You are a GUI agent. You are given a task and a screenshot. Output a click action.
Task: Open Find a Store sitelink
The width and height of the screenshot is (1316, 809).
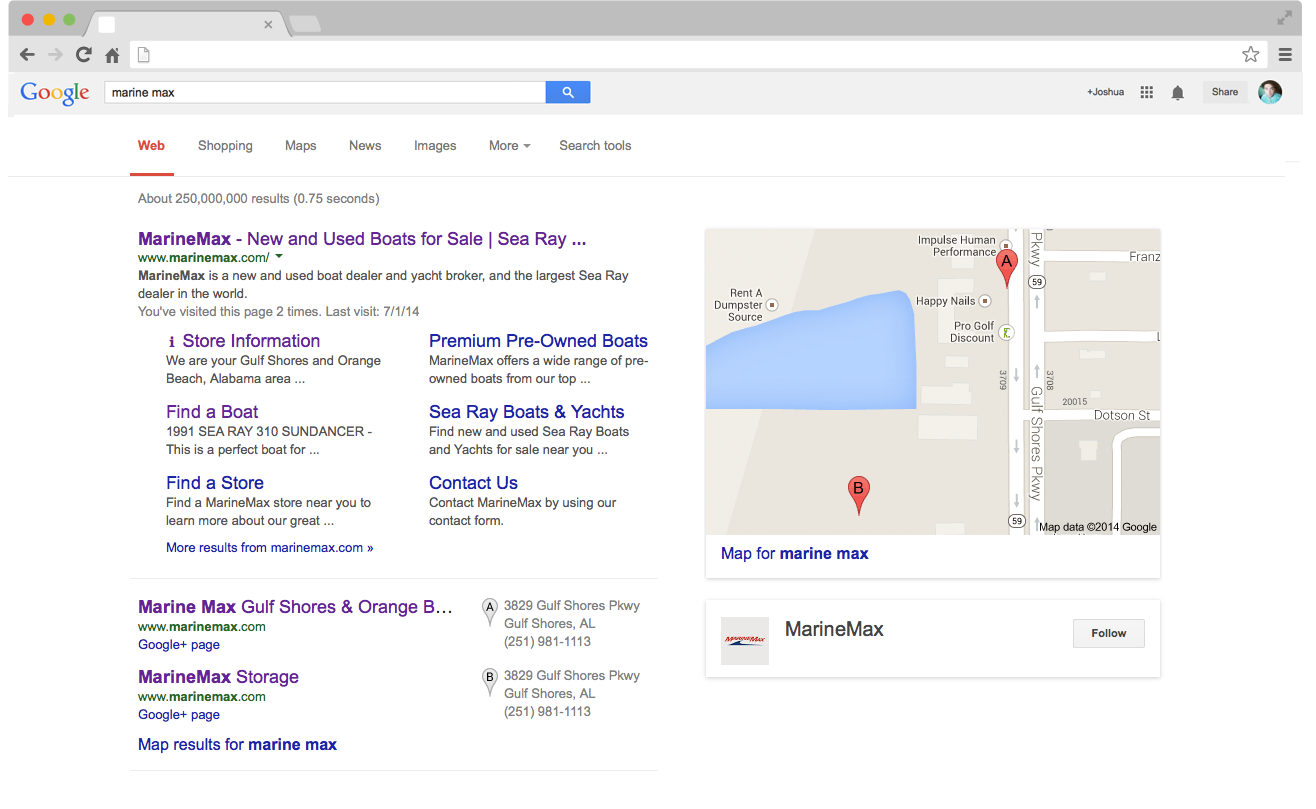[x=215, y=483]
